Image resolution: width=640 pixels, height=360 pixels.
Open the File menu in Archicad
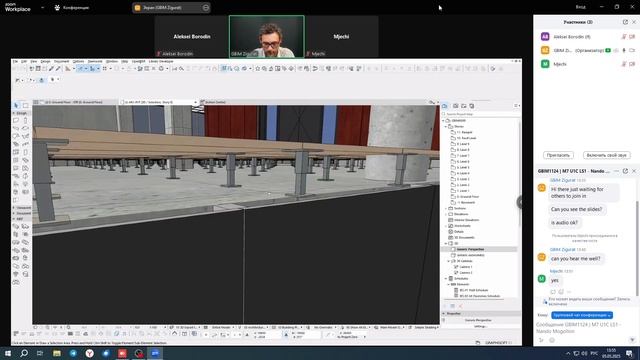coord(15,62)
